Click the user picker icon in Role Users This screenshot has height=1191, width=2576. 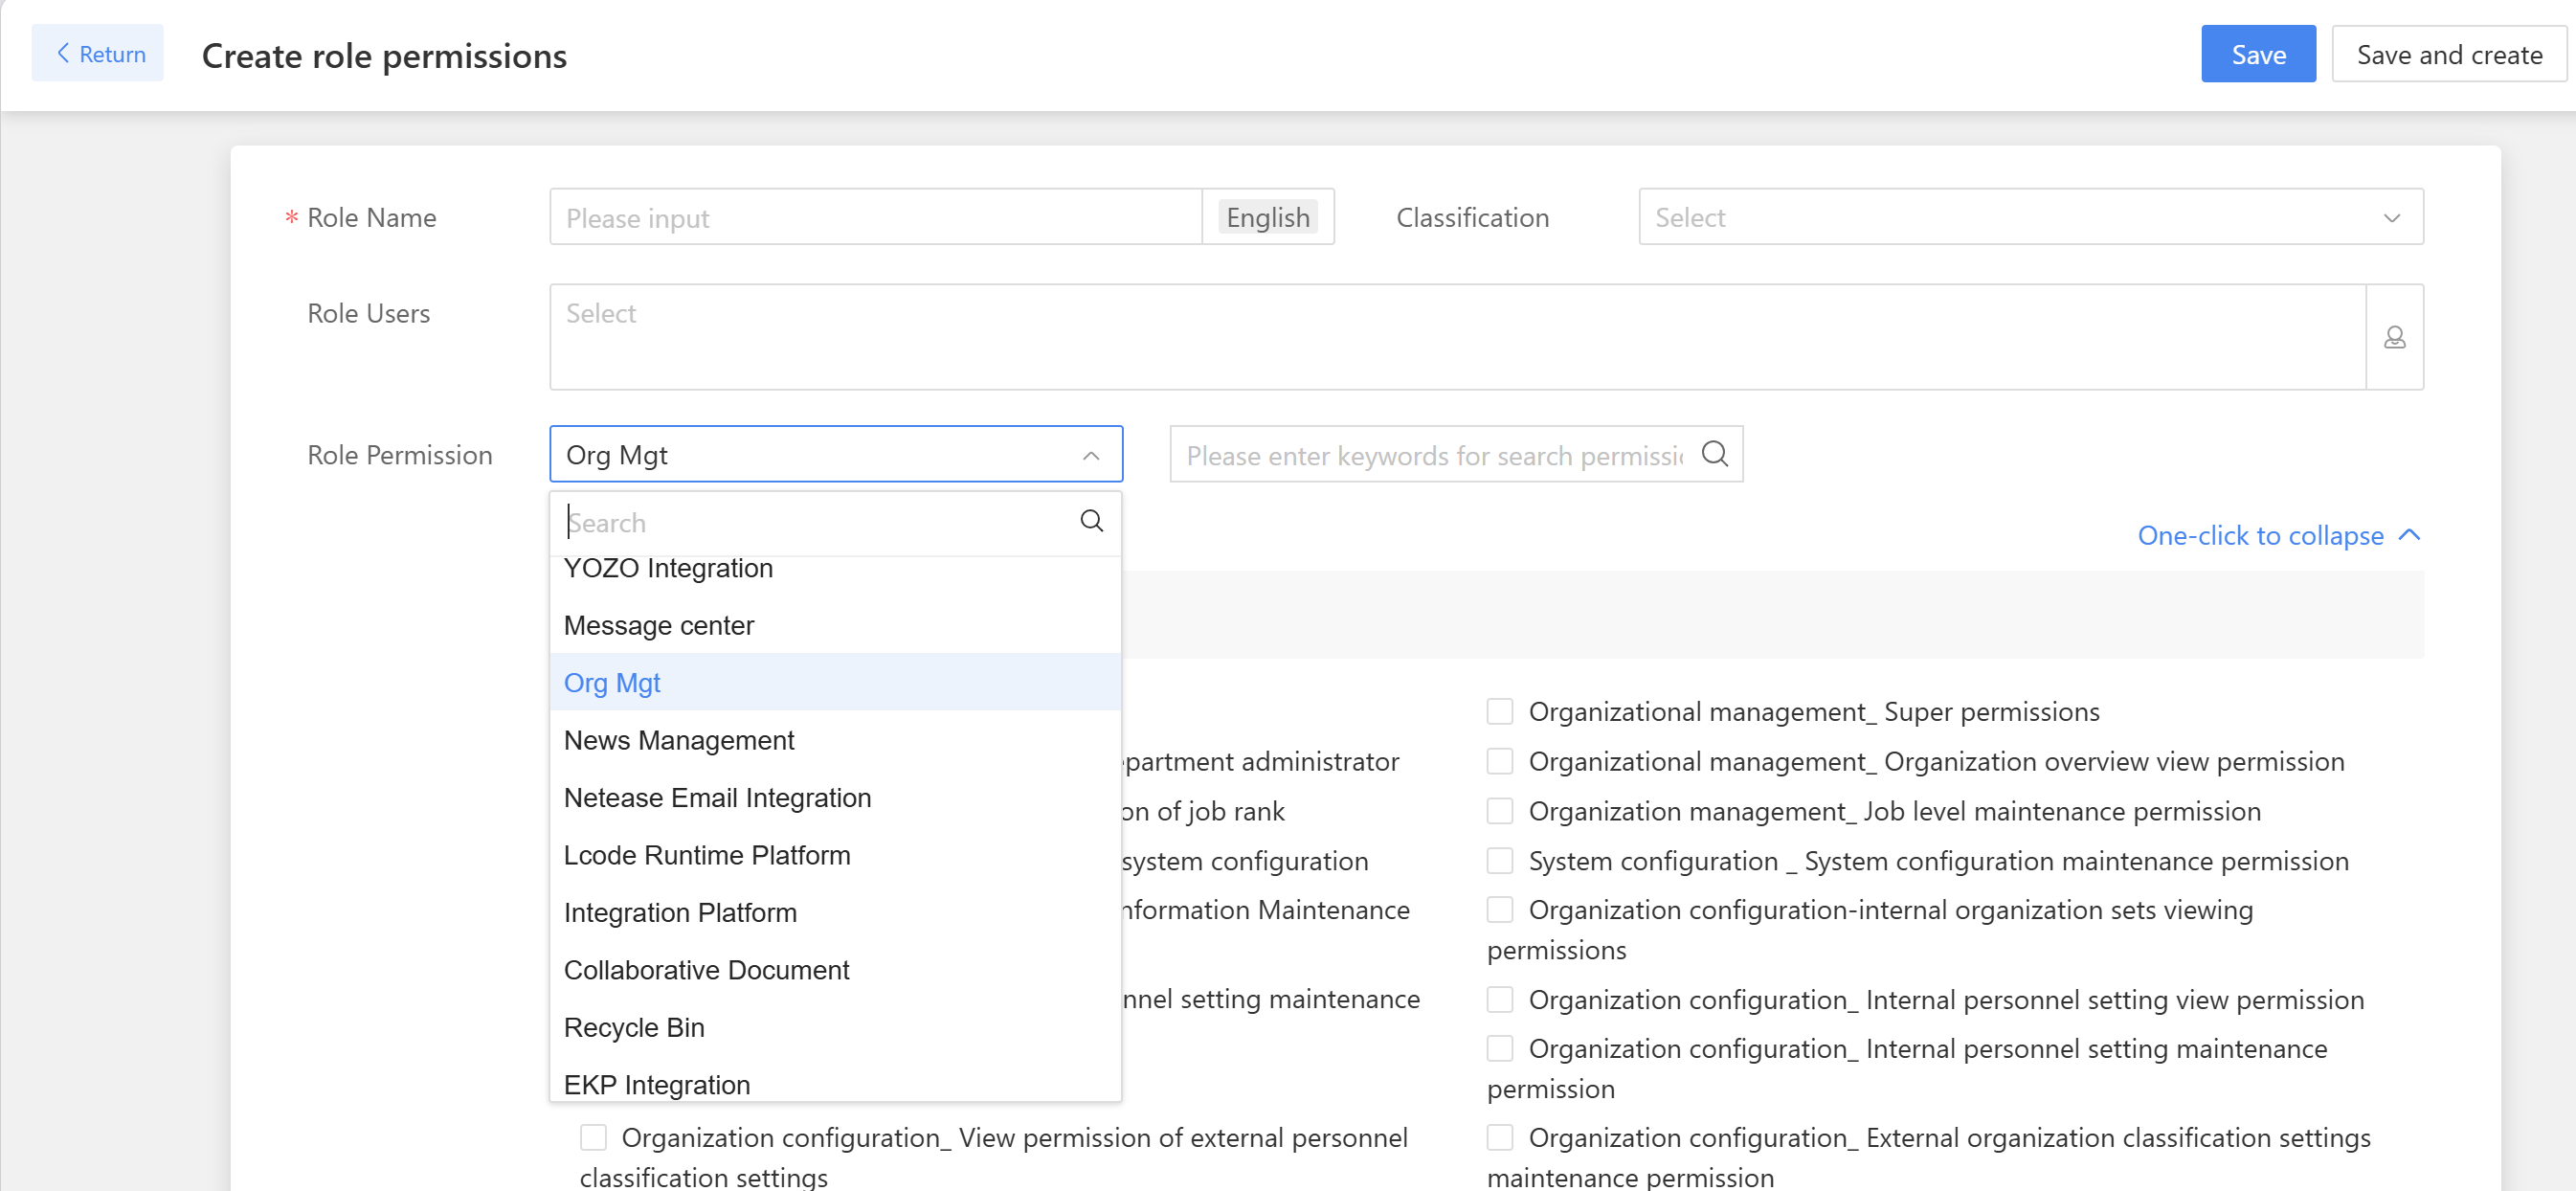click(x=2393, y=337)
